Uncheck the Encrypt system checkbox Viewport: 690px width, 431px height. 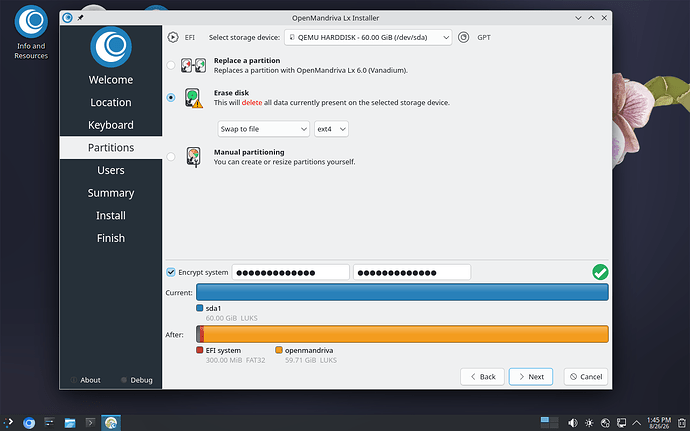point(171,272)
